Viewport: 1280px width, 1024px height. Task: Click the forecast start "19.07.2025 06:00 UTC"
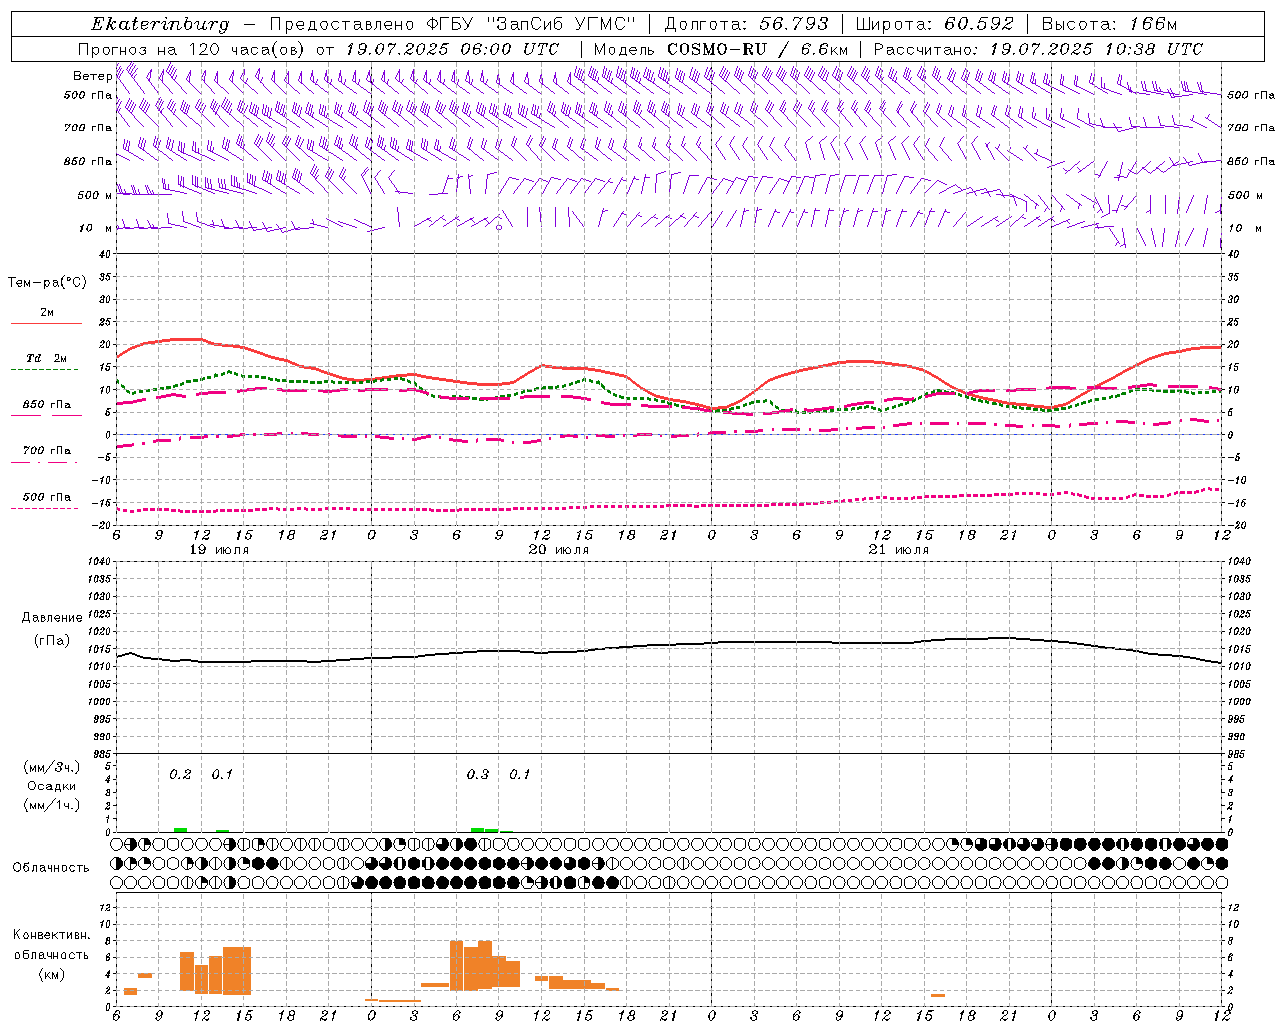pyautogui.click(x=452, y=49)
